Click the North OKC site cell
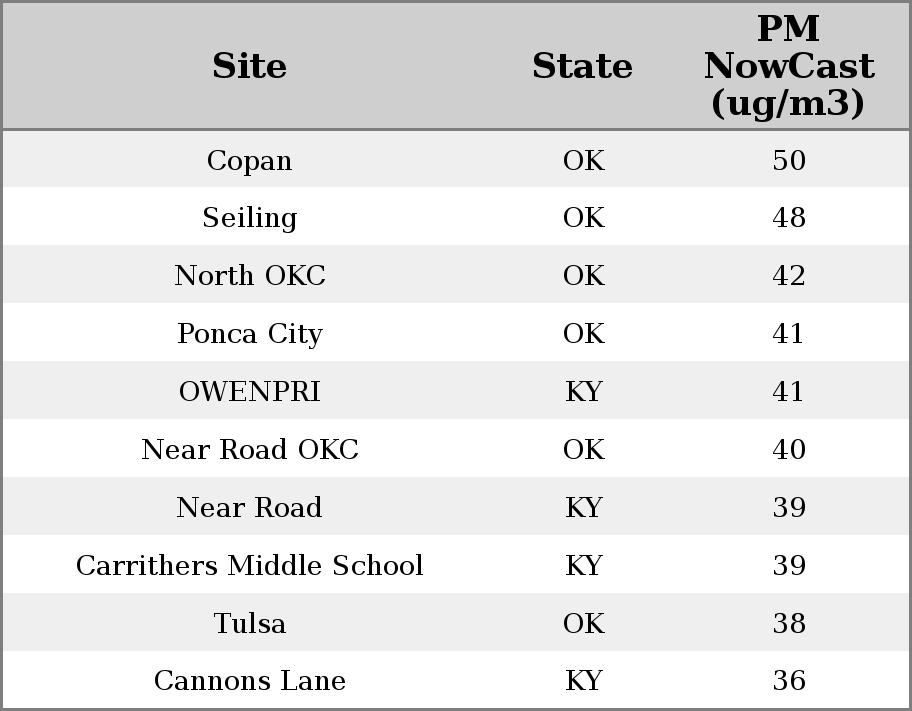912x711 pixels. 249,276
